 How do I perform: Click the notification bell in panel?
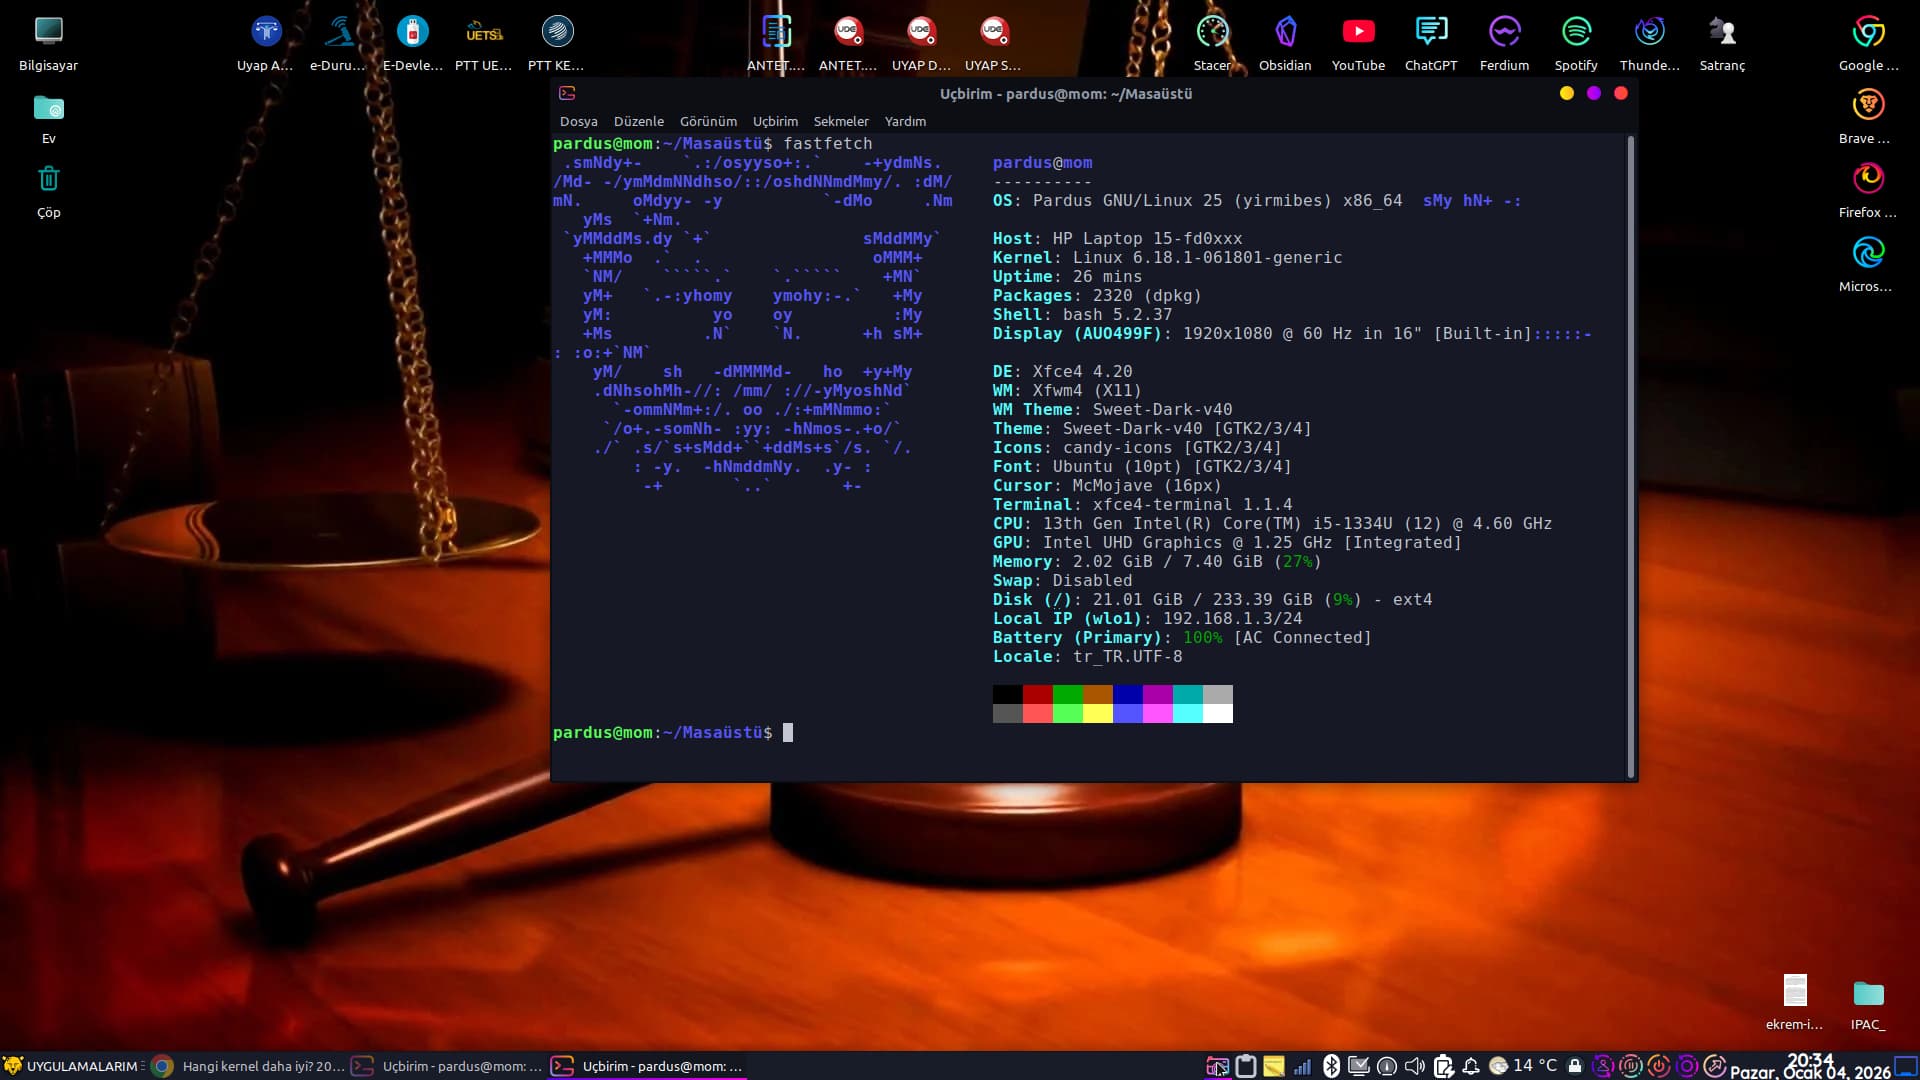tap(1471, 1066)
